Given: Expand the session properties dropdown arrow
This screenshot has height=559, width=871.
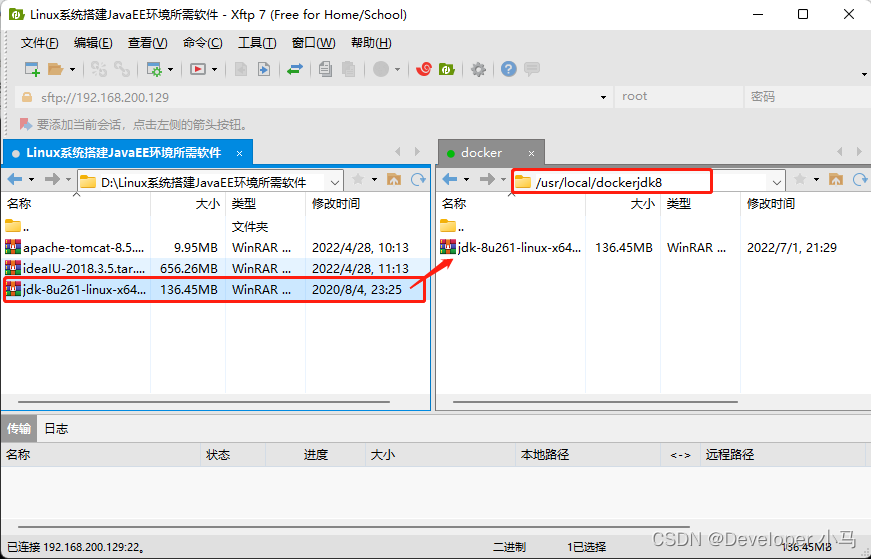Looking at the screenshot, I should tap(171, 70).
